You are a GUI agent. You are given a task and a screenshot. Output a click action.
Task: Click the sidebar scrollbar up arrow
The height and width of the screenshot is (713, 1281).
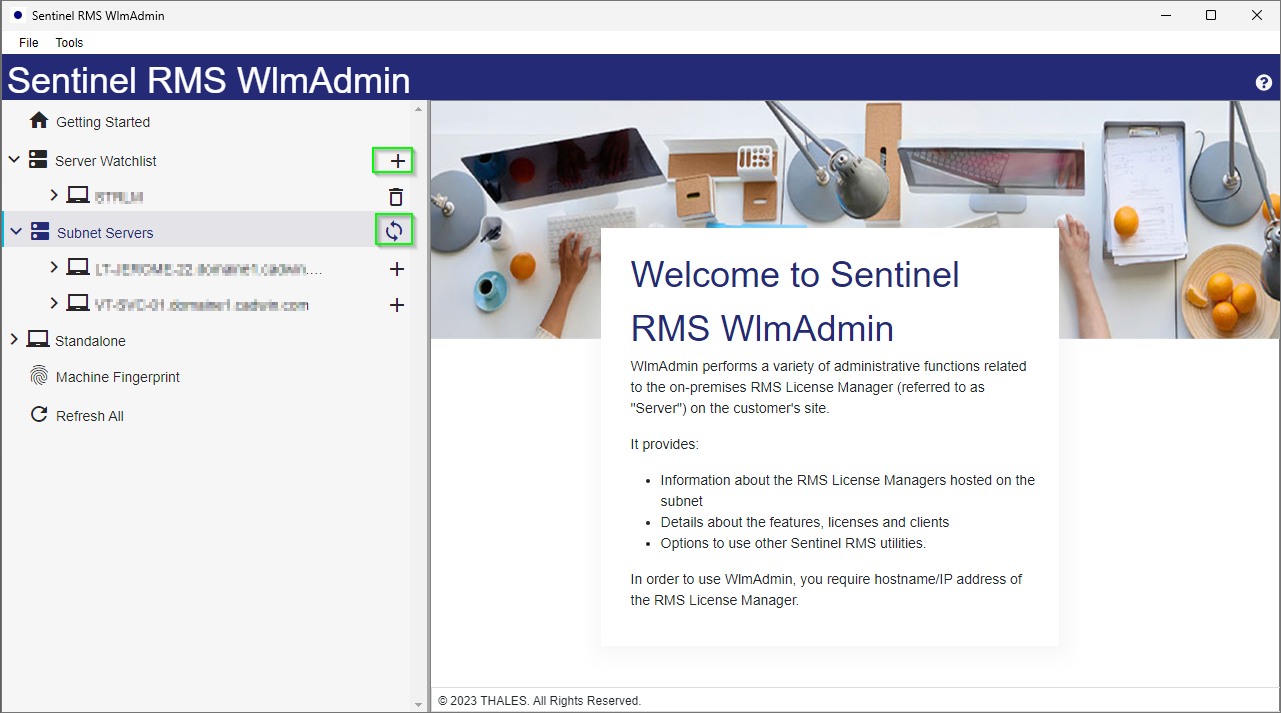(419, 108)
